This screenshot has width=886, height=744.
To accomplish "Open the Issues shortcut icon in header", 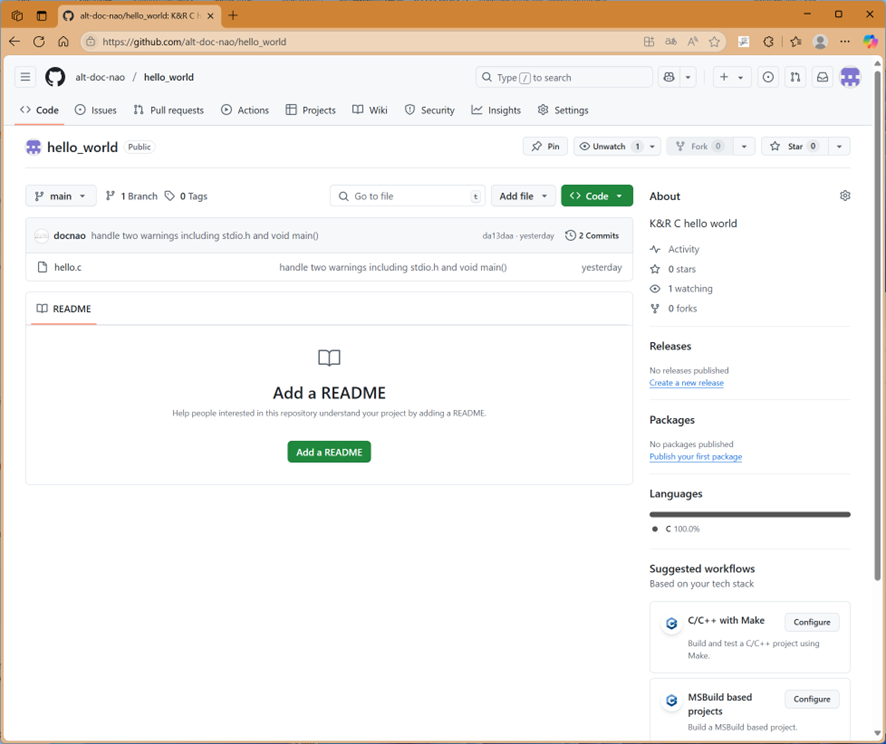I will pyautogui.click(x=768, y=77).
